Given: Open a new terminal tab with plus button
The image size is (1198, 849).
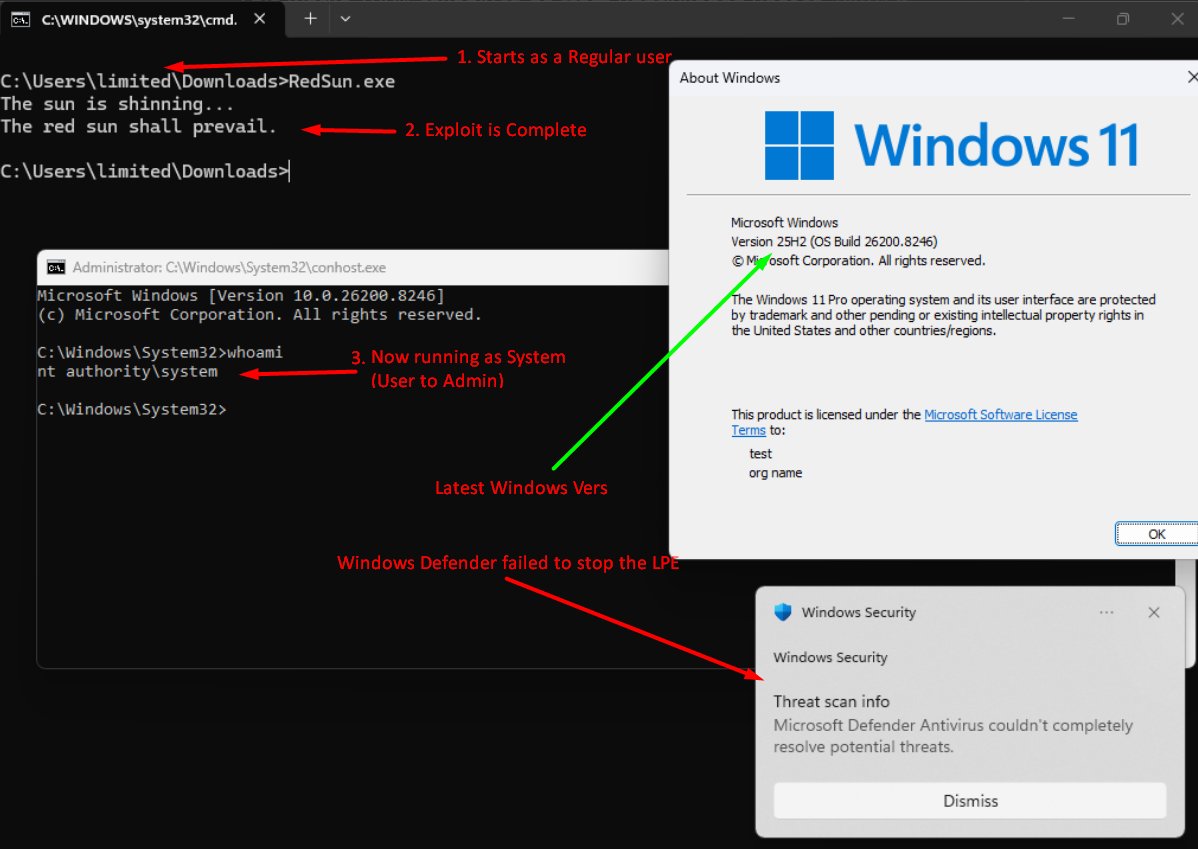Looking at the screenshot, I should point(310,19).
